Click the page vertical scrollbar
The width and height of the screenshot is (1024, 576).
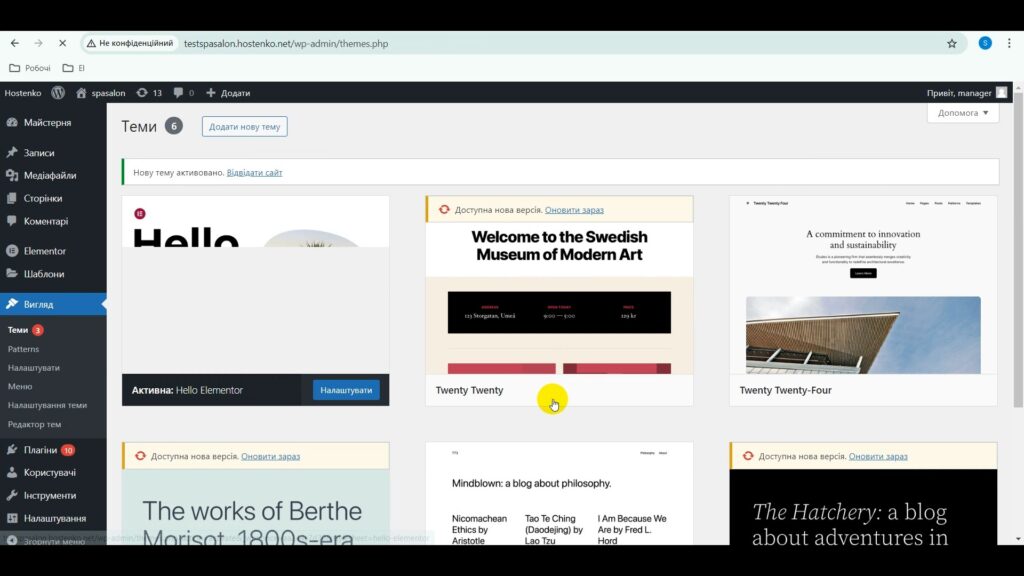[1018, 248]
